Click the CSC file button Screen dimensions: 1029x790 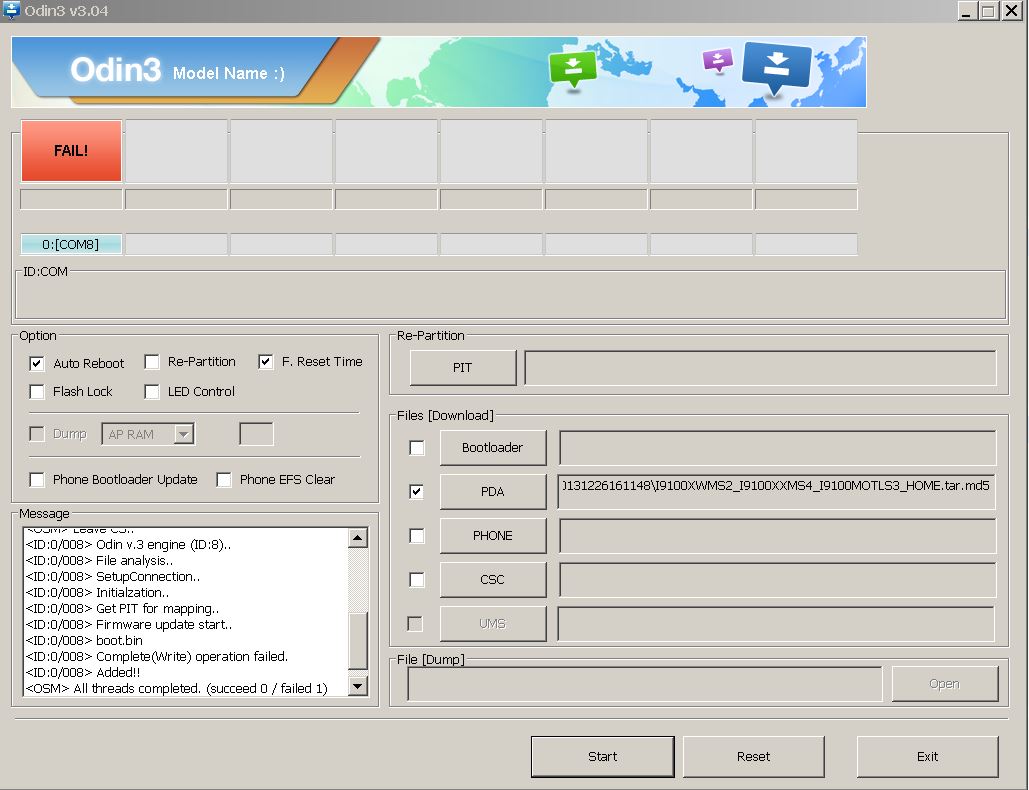(493, 579)
